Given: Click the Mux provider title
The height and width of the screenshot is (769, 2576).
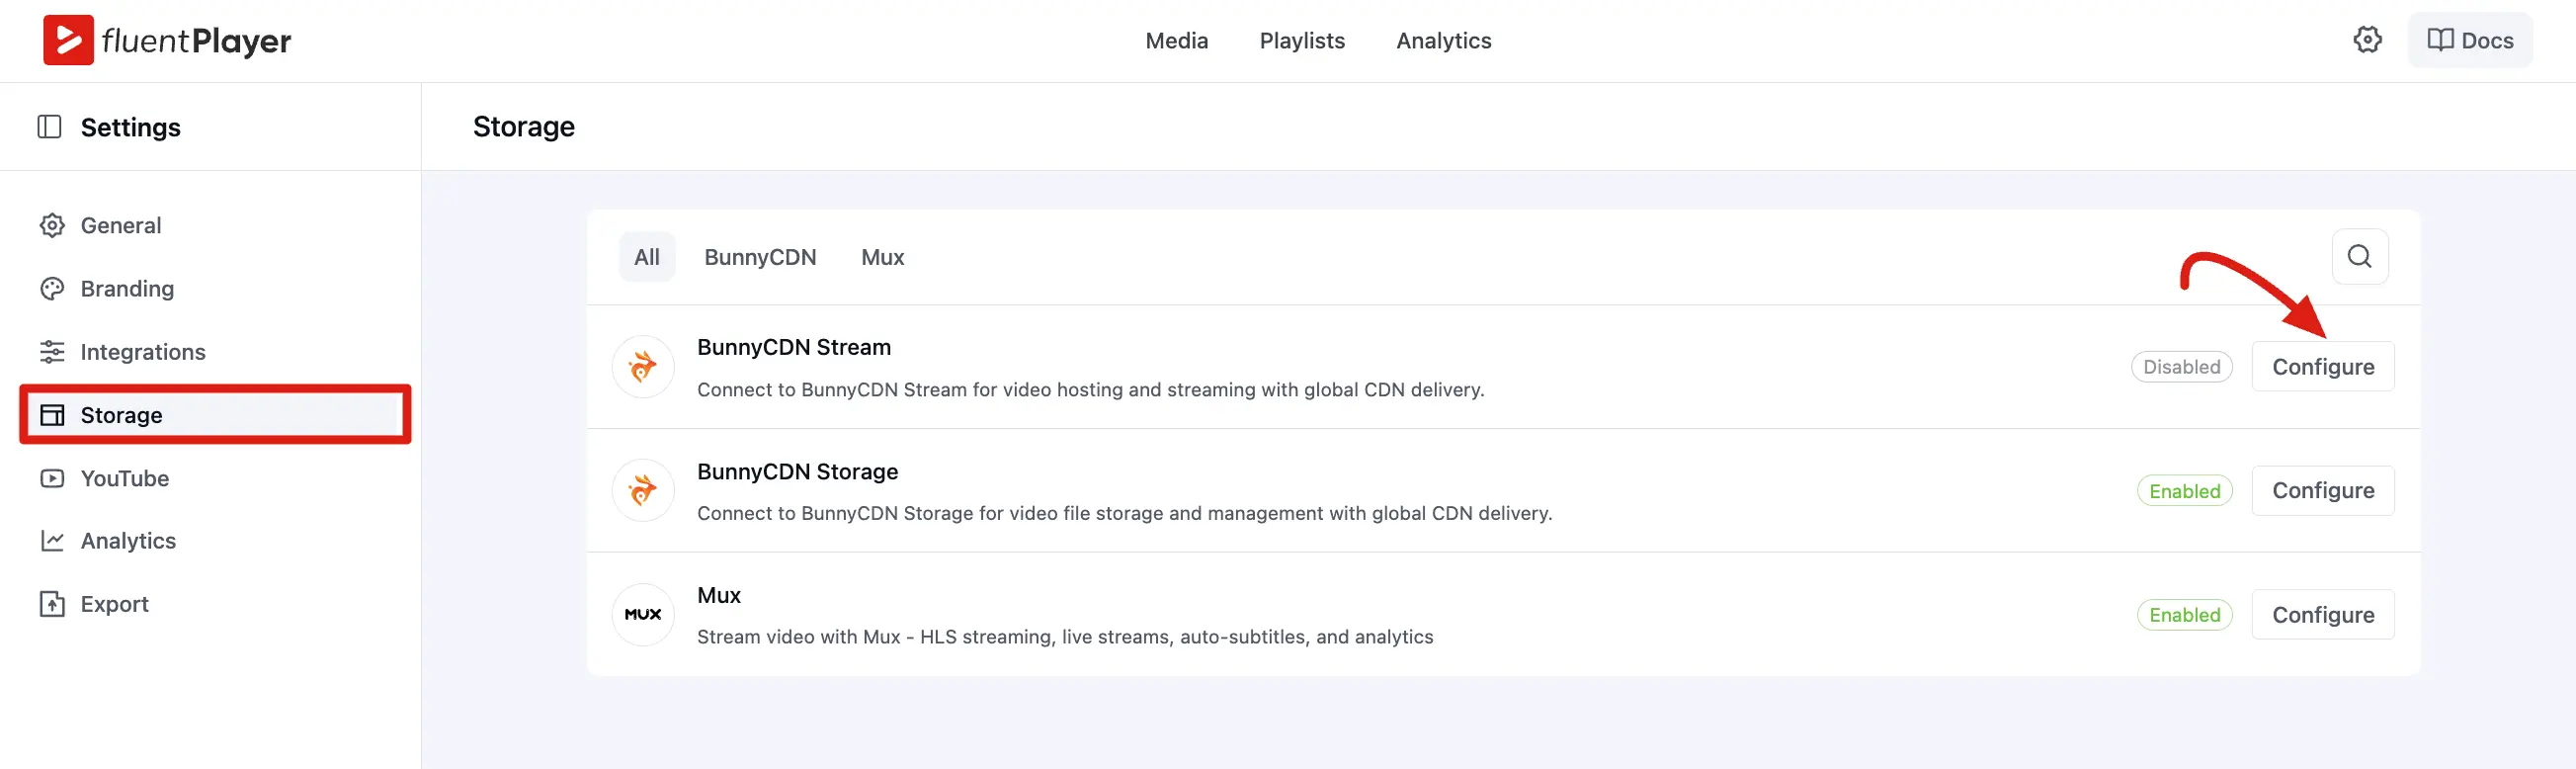Looking at the screenshot, I should click(x=718, y=595).
